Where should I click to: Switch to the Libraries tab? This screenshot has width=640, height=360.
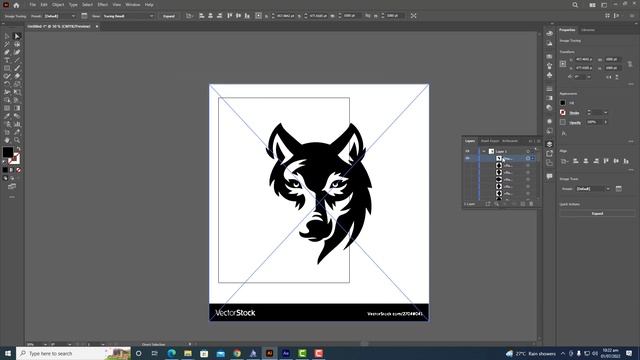(588, 30)
